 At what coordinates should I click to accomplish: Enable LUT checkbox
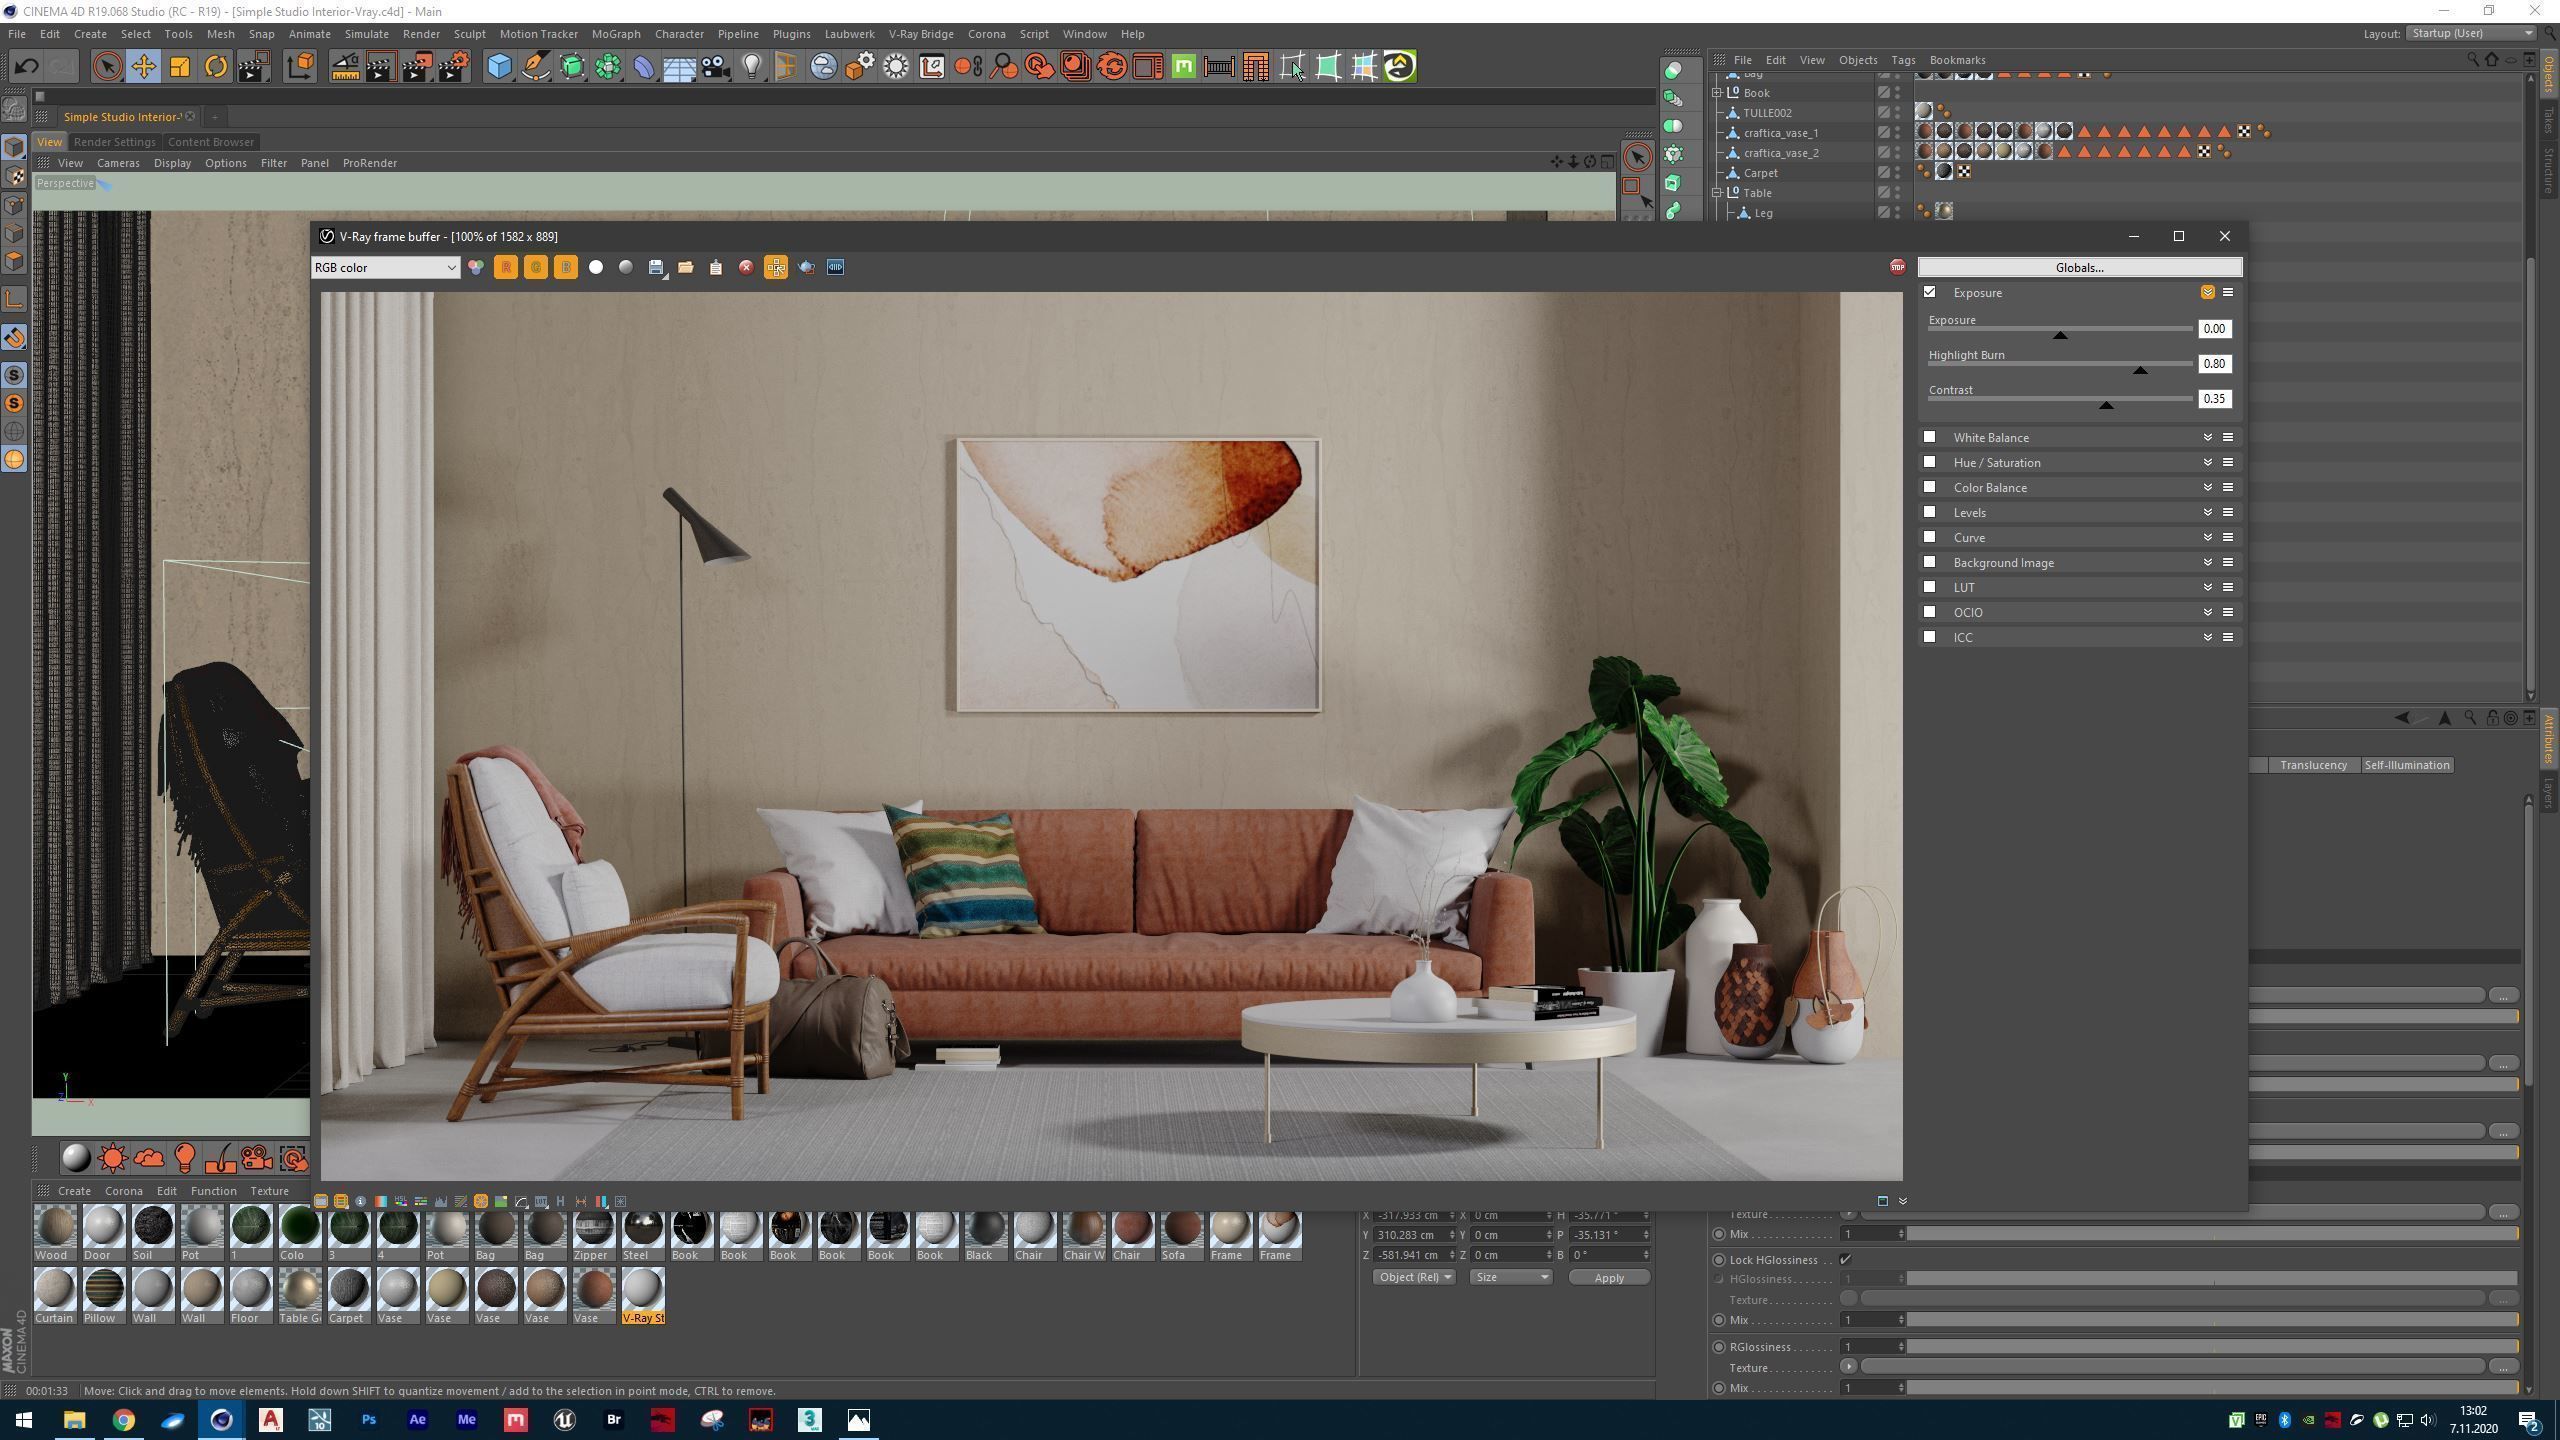1930,587
